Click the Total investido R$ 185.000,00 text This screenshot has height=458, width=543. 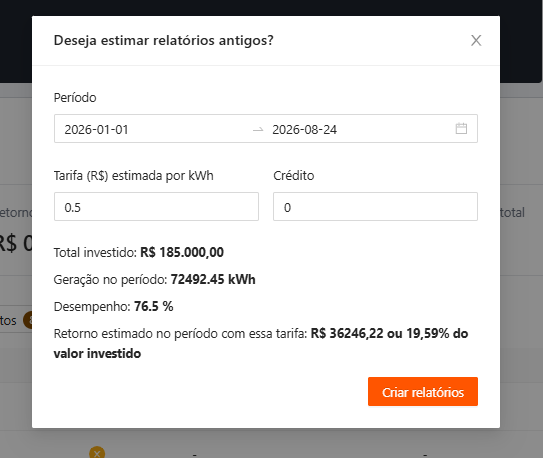tap(139, 252)
